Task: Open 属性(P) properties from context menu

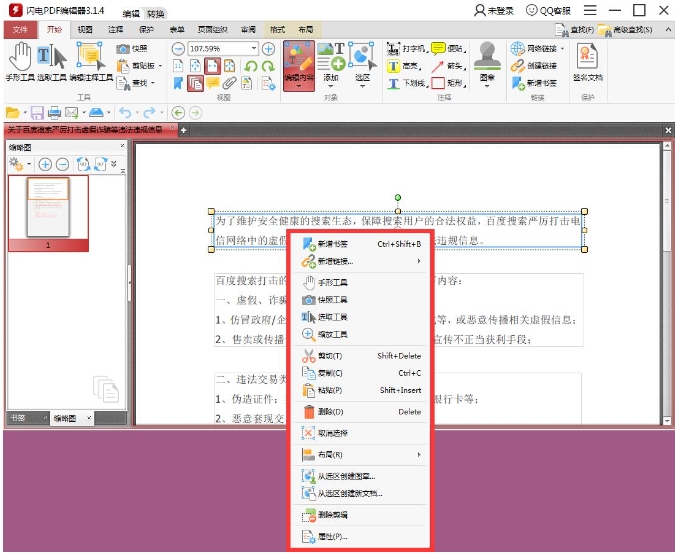Action: [x=361, y=537]
